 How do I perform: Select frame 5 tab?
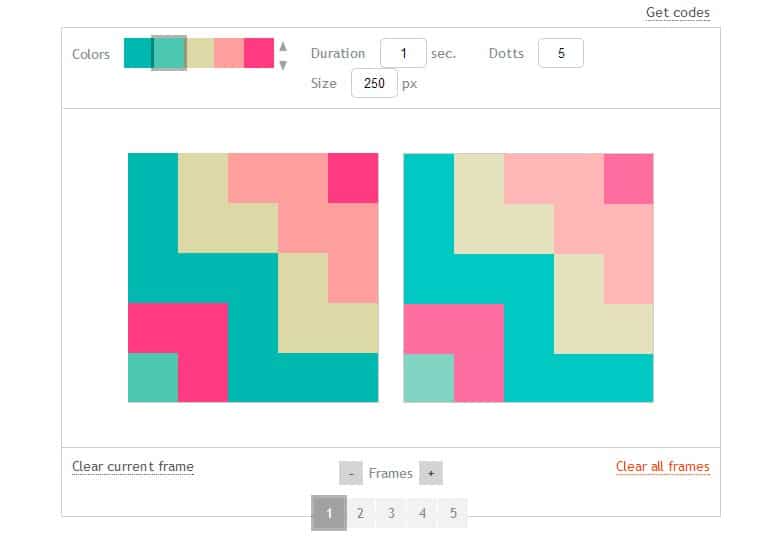453,513
